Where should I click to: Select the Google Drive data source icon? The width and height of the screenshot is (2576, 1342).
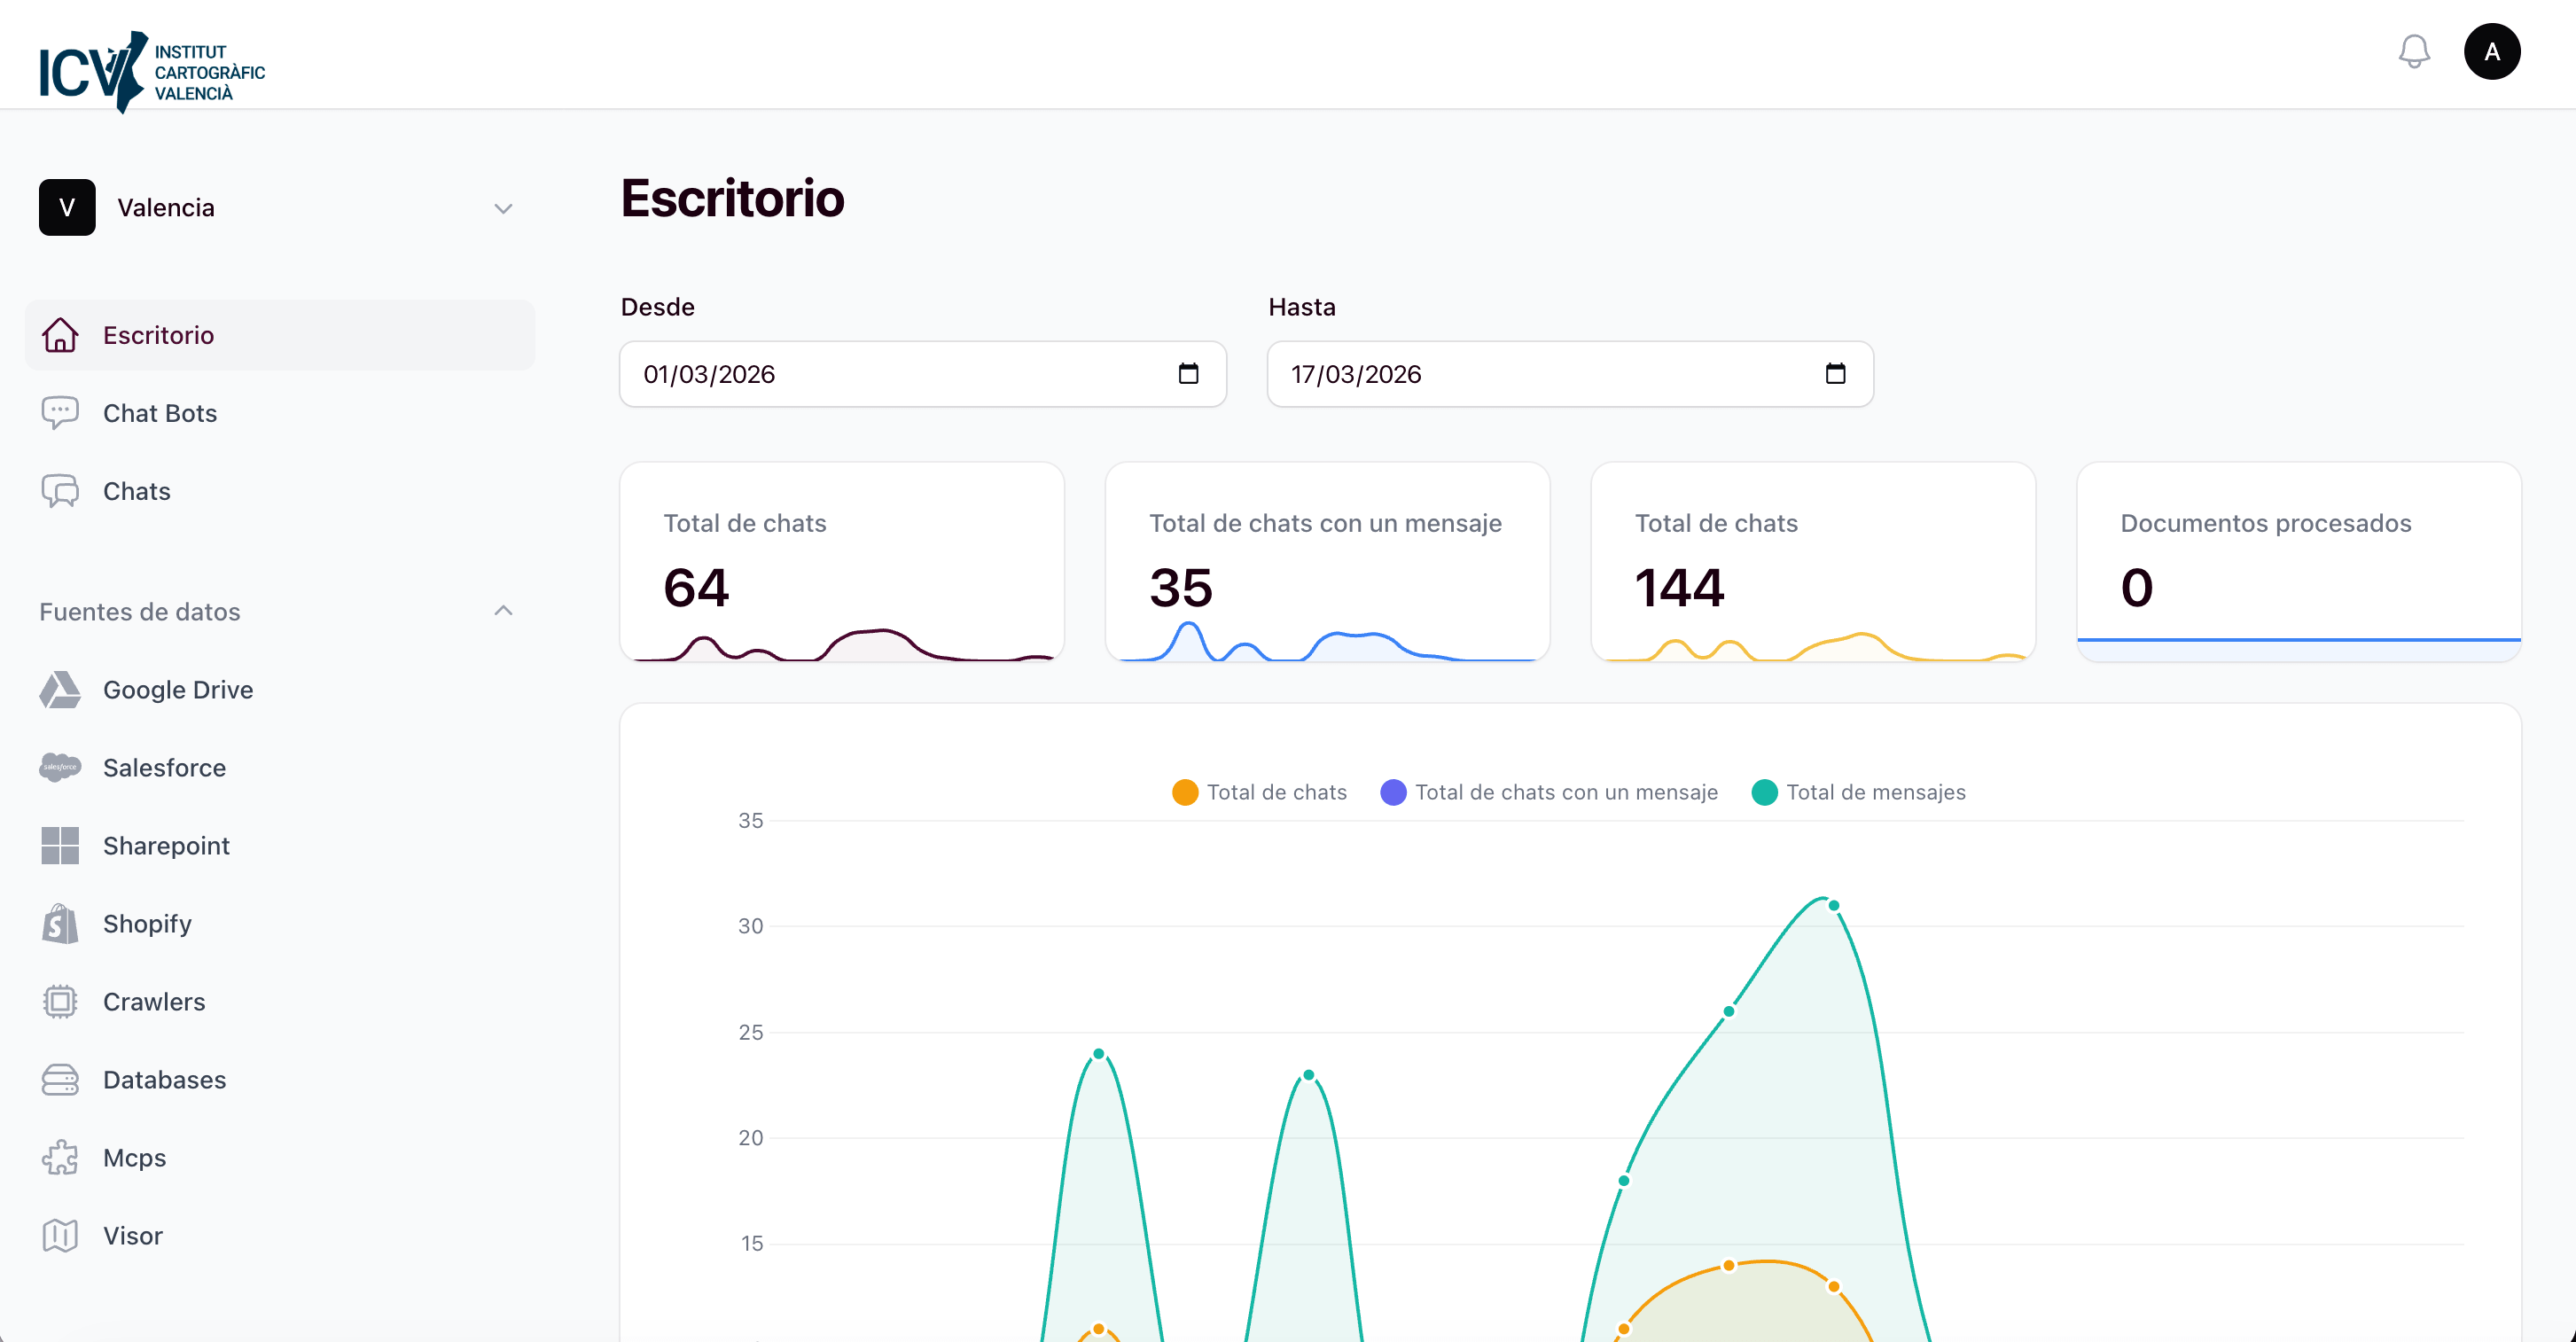[x=60, y=689]
